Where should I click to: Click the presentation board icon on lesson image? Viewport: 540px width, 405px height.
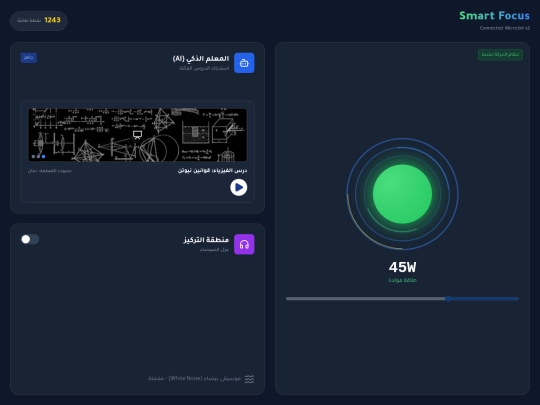(137, 135)
